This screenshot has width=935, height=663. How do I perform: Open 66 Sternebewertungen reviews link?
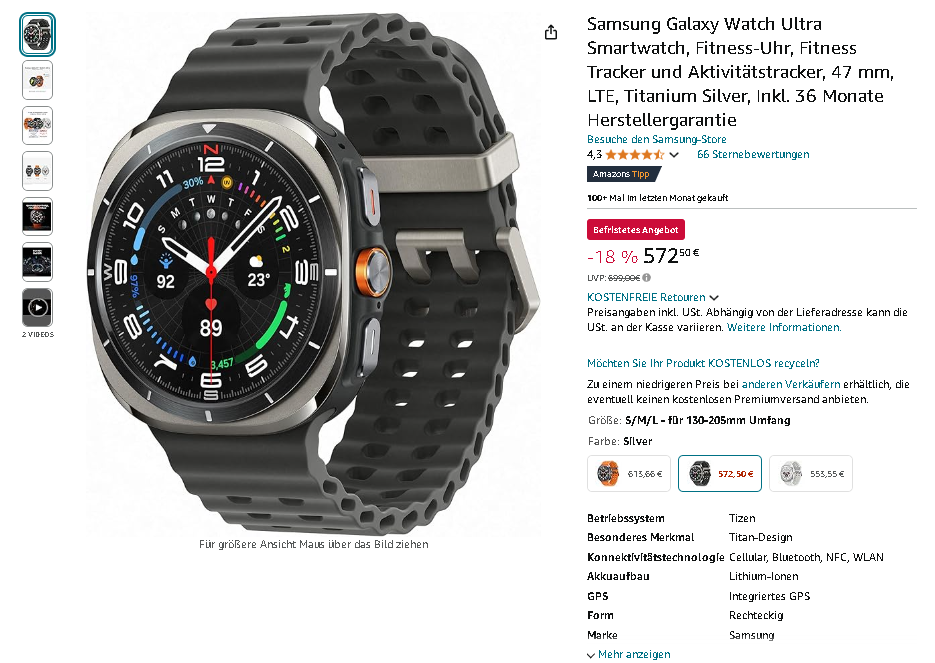coord(753,154)
